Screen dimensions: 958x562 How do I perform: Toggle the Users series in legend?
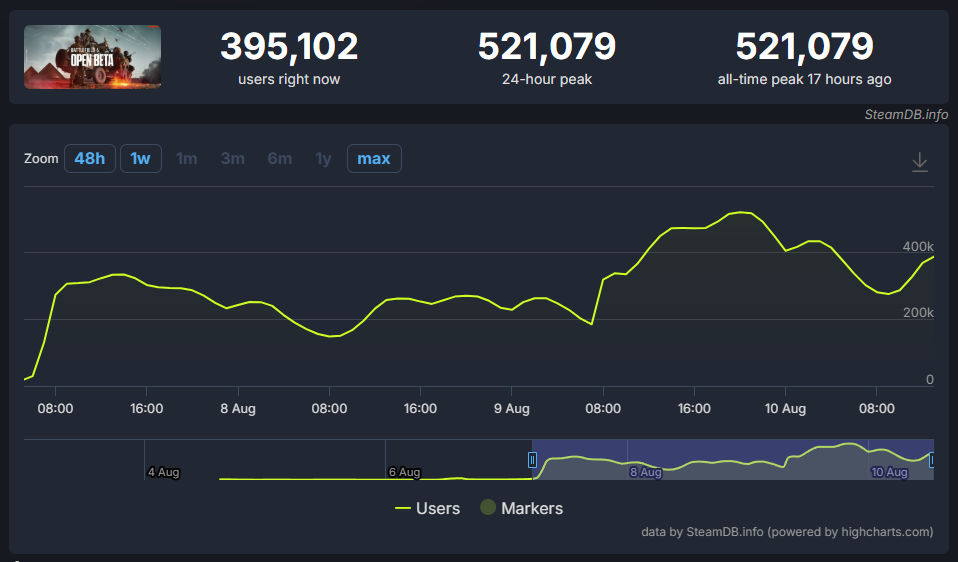pos(428,508)
